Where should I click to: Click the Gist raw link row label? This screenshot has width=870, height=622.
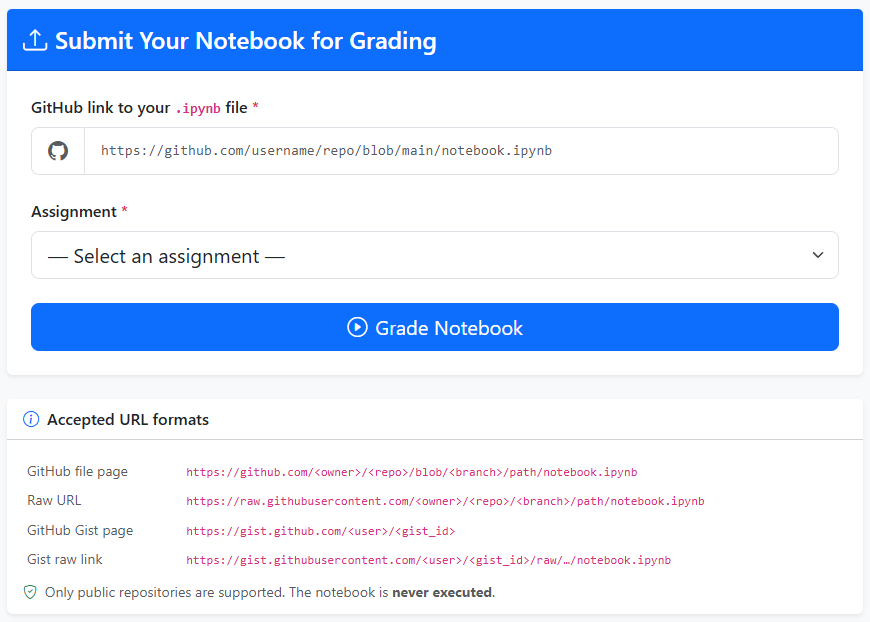[x=64, y=559]
